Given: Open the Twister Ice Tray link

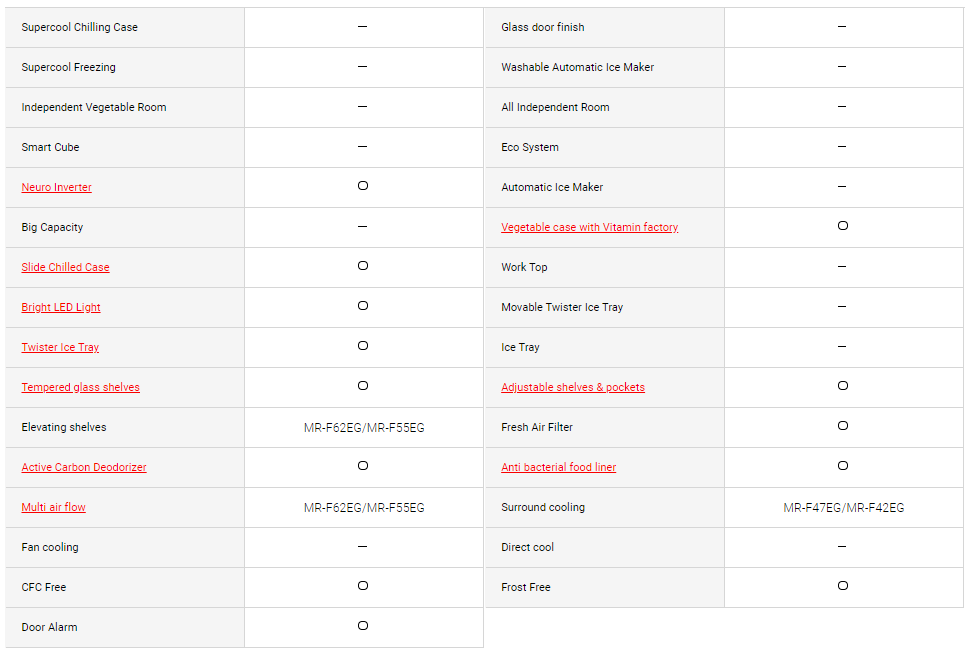Looking at the screenshot, I should (x=60, y=347).
